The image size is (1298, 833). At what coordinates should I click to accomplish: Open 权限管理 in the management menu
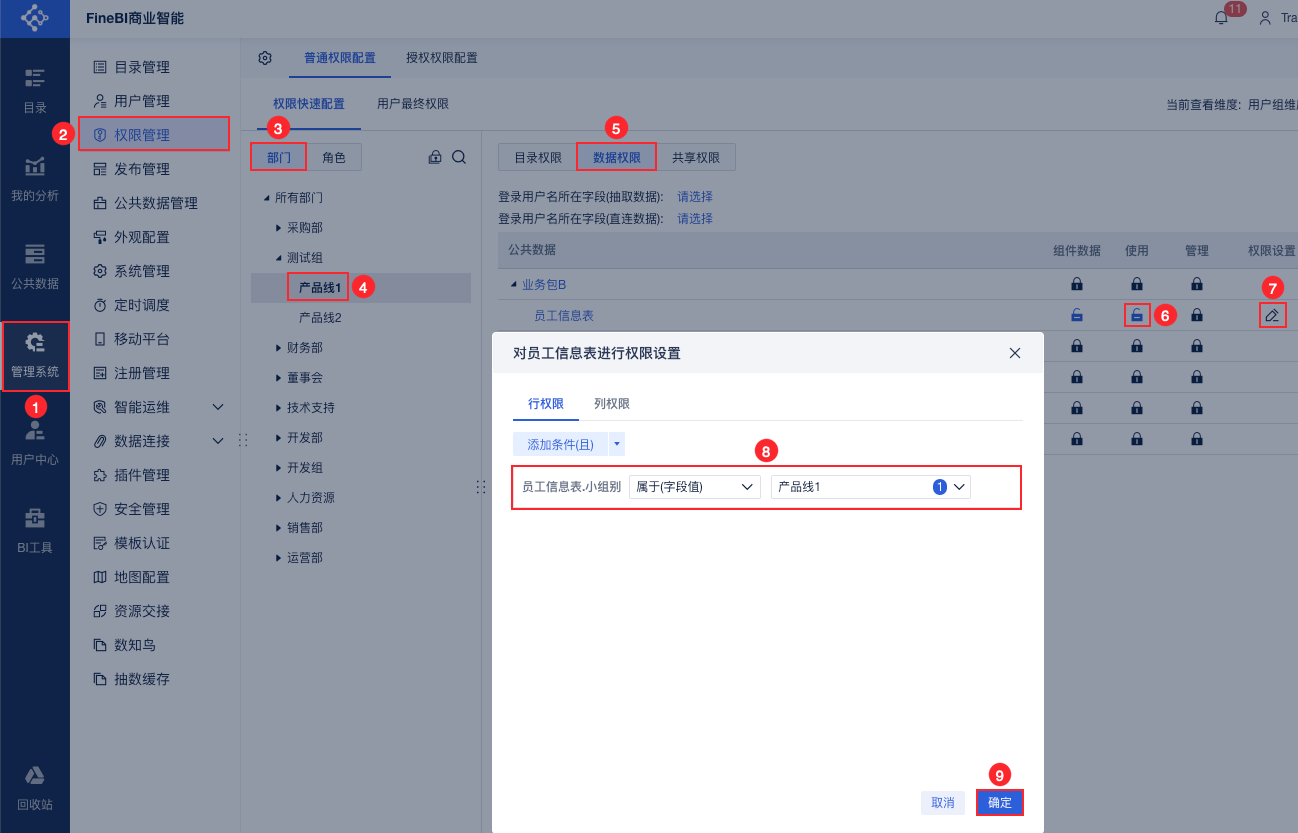click(154, 135)
